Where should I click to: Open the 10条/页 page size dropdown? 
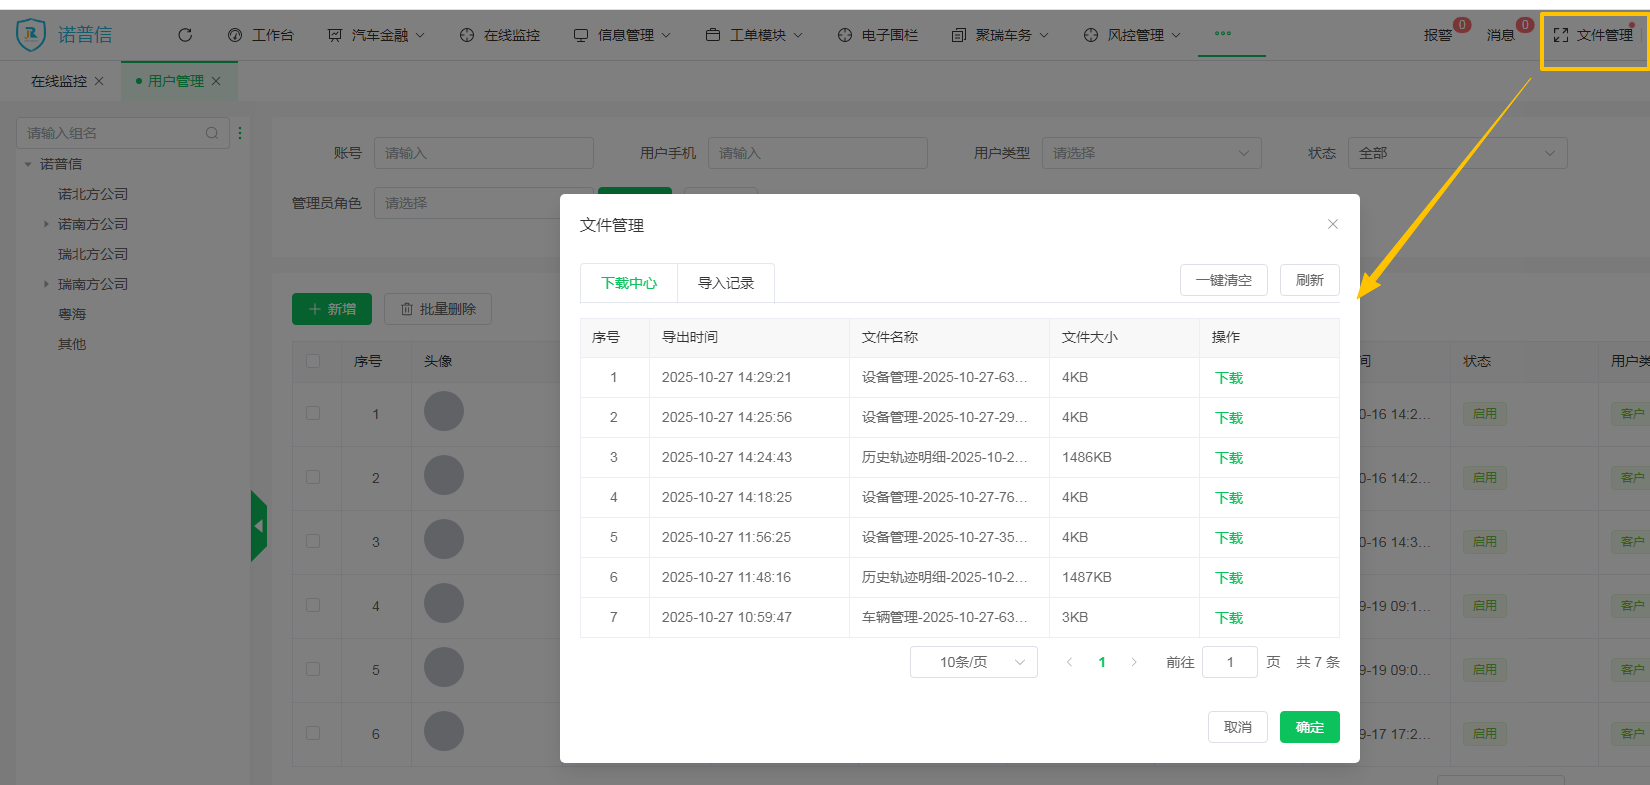tap(973, 662)
